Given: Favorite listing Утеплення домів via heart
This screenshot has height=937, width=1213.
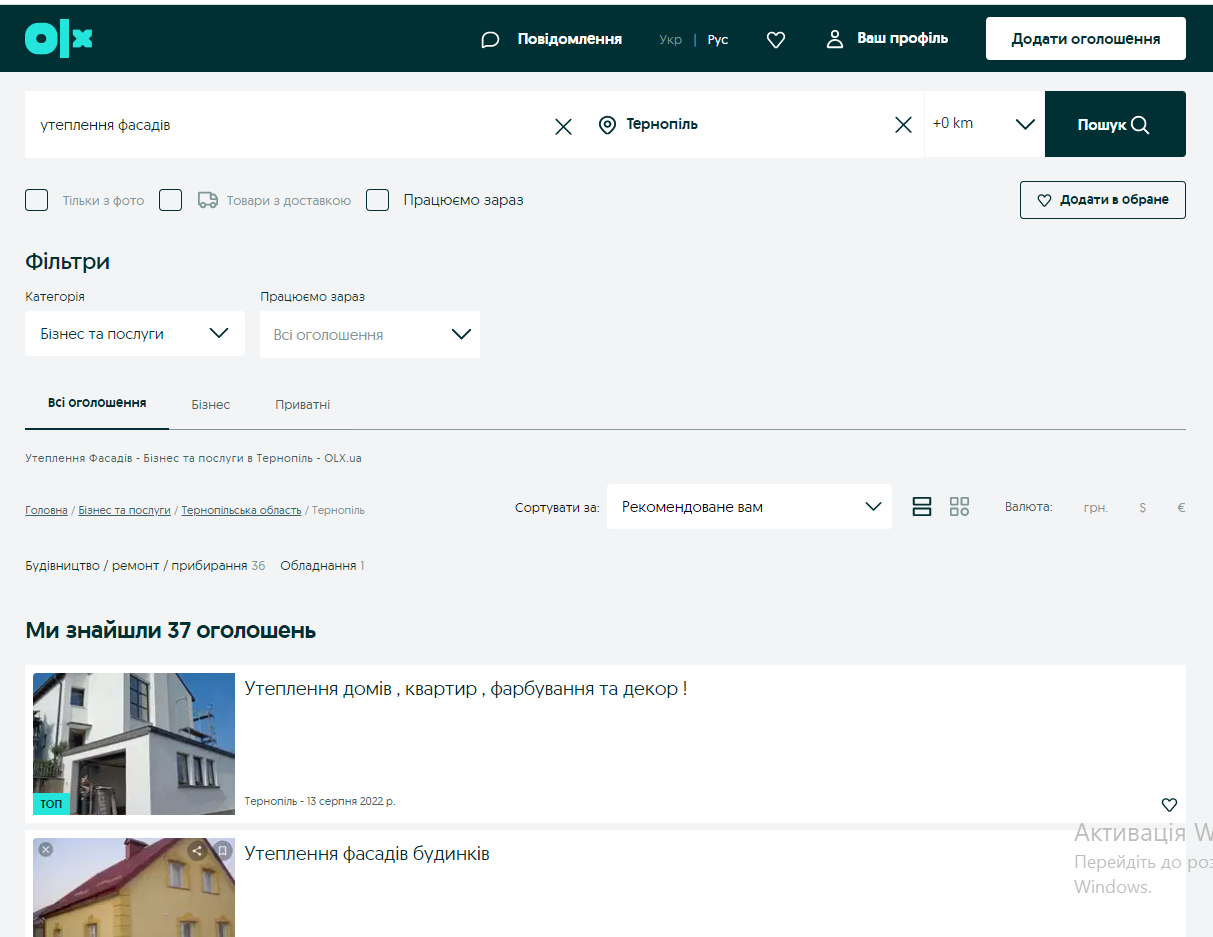Looking at the screenshot, I should click(x=1169, y=804).
